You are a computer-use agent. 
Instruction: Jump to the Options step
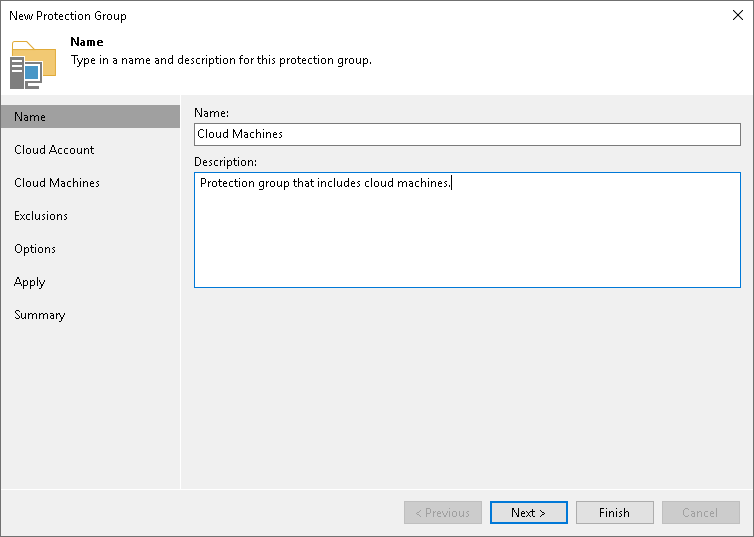click(35, 249)
